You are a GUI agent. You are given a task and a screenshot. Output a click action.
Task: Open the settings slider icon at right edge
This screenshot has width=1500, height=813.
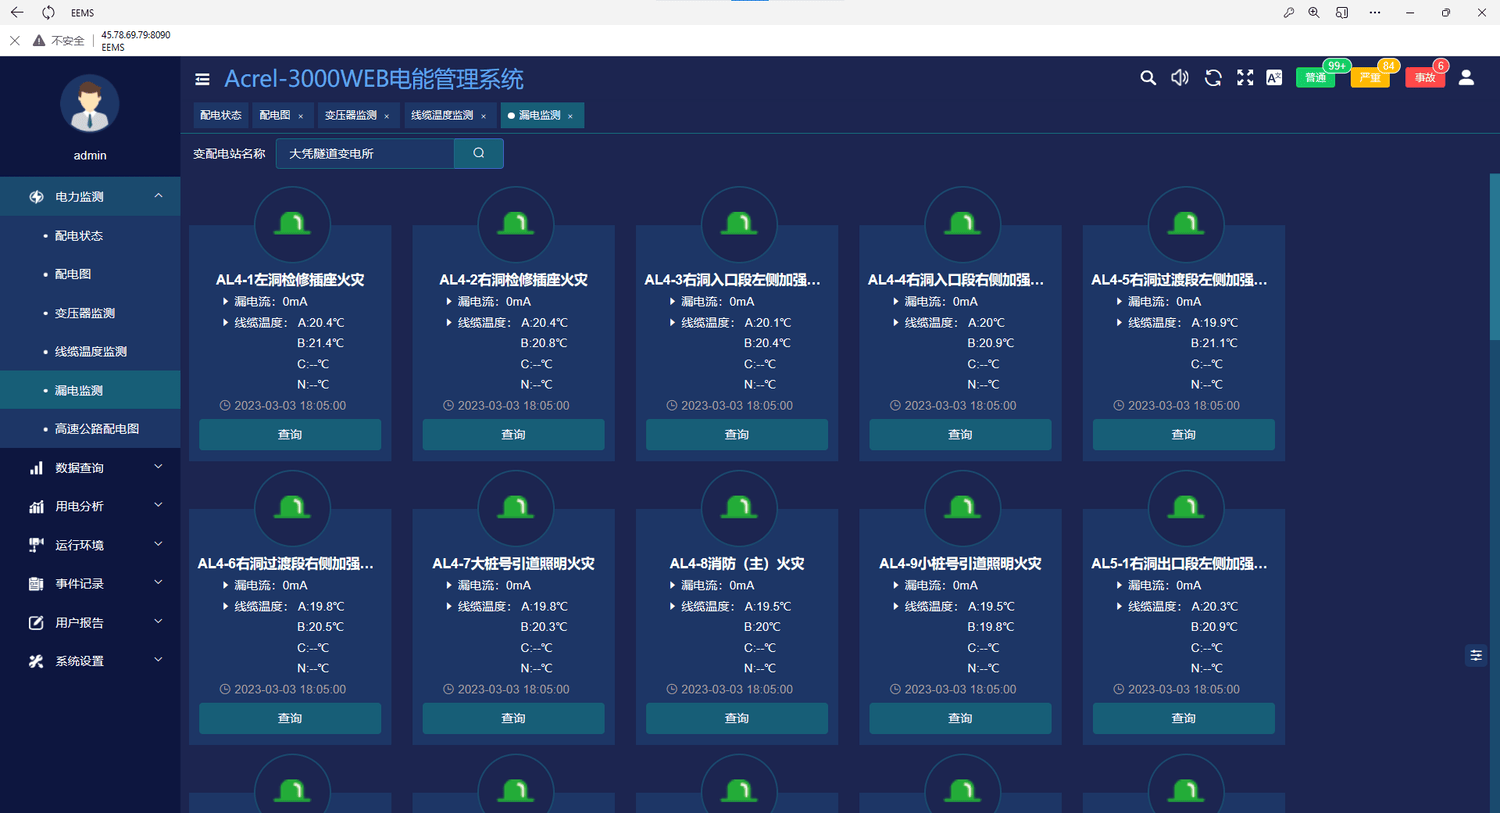pos(1476,655)
